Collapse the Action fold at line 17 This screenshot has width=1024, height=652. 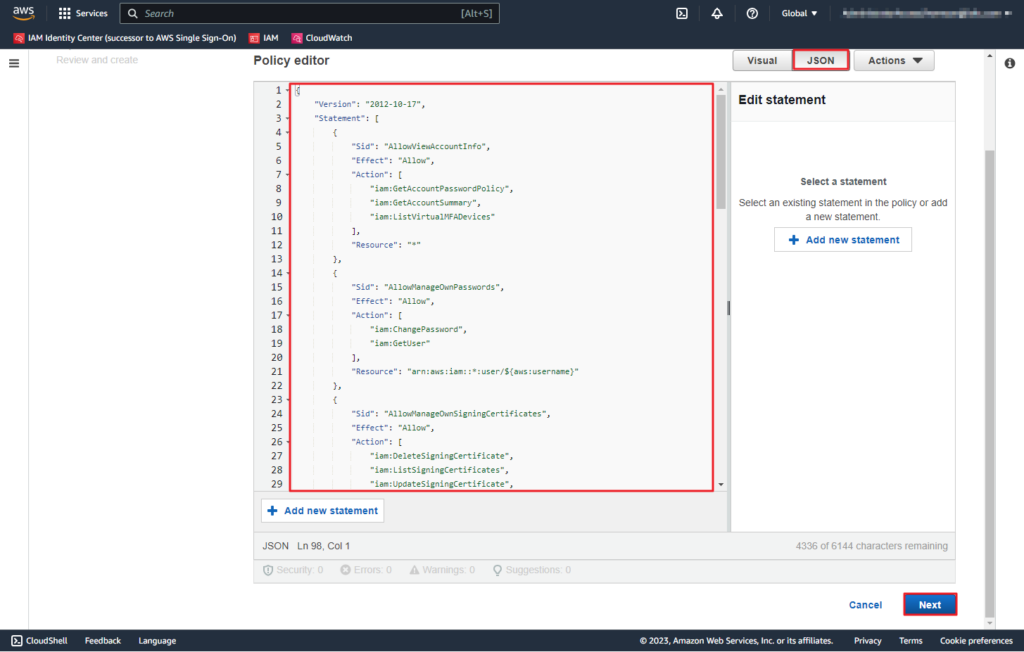point(288,315)
